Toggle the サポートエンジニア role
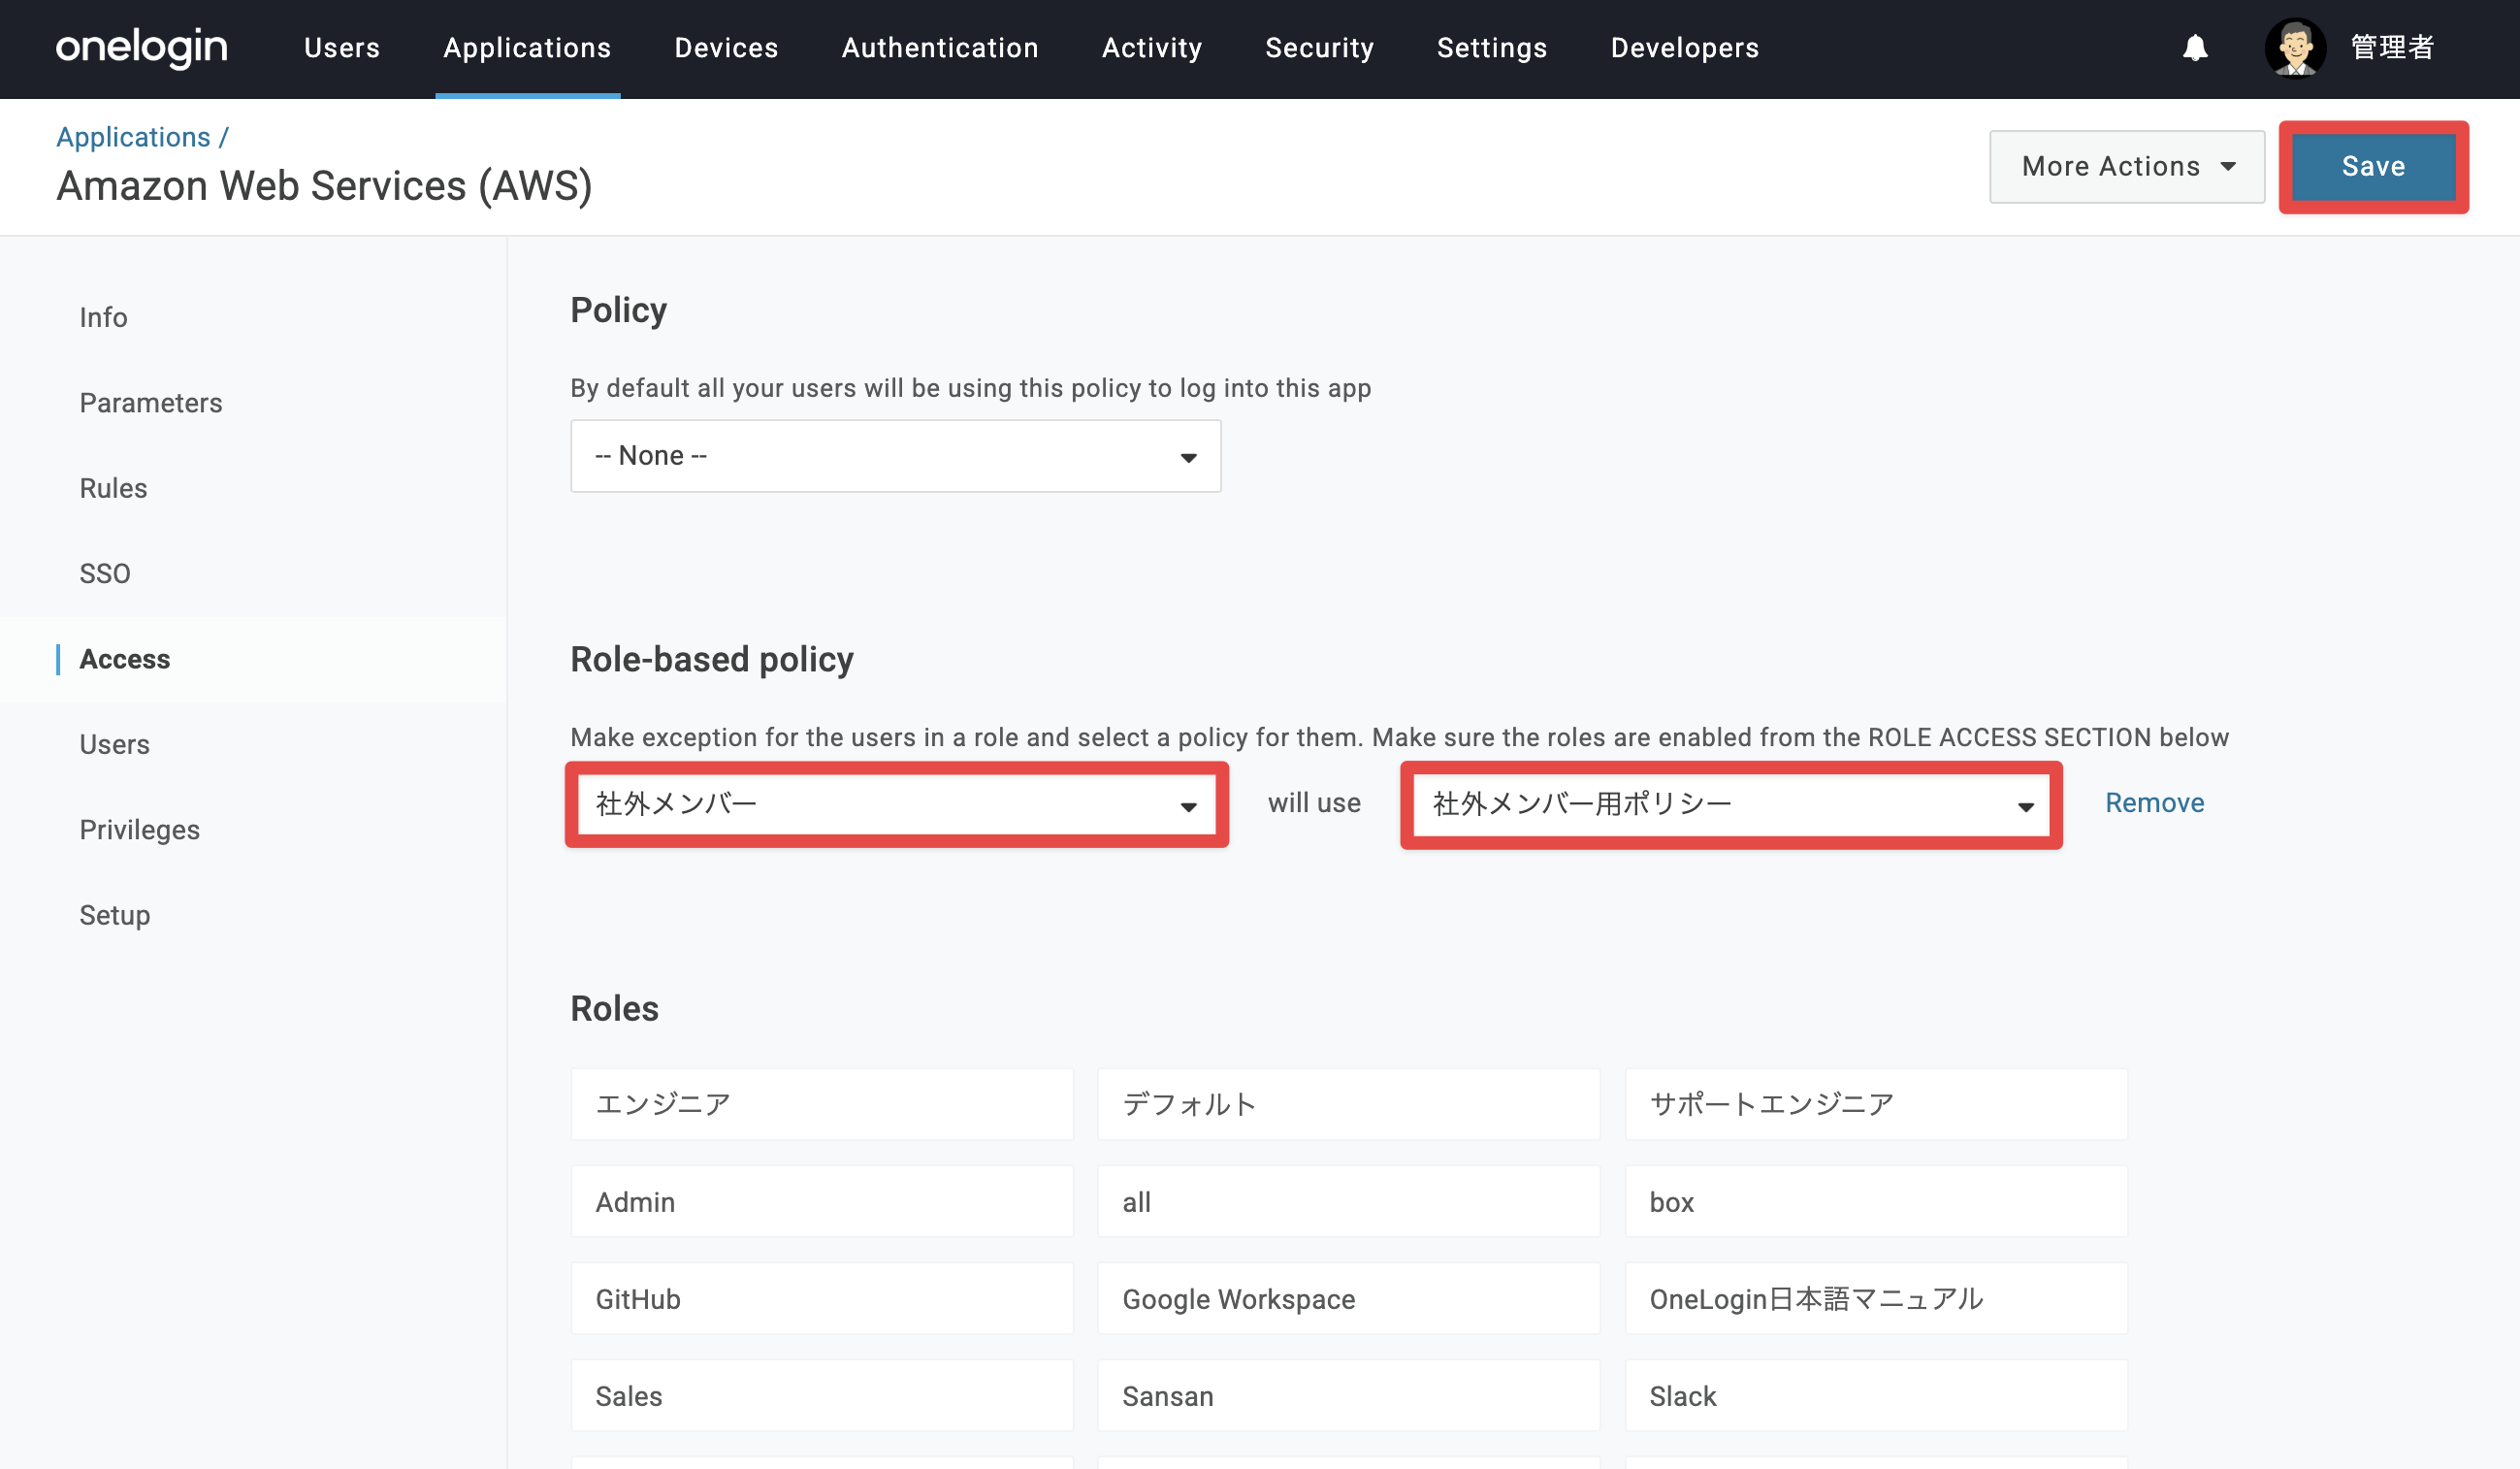The height and width of the screenshot is (1469, 2520). (x=1876, y=1104)
